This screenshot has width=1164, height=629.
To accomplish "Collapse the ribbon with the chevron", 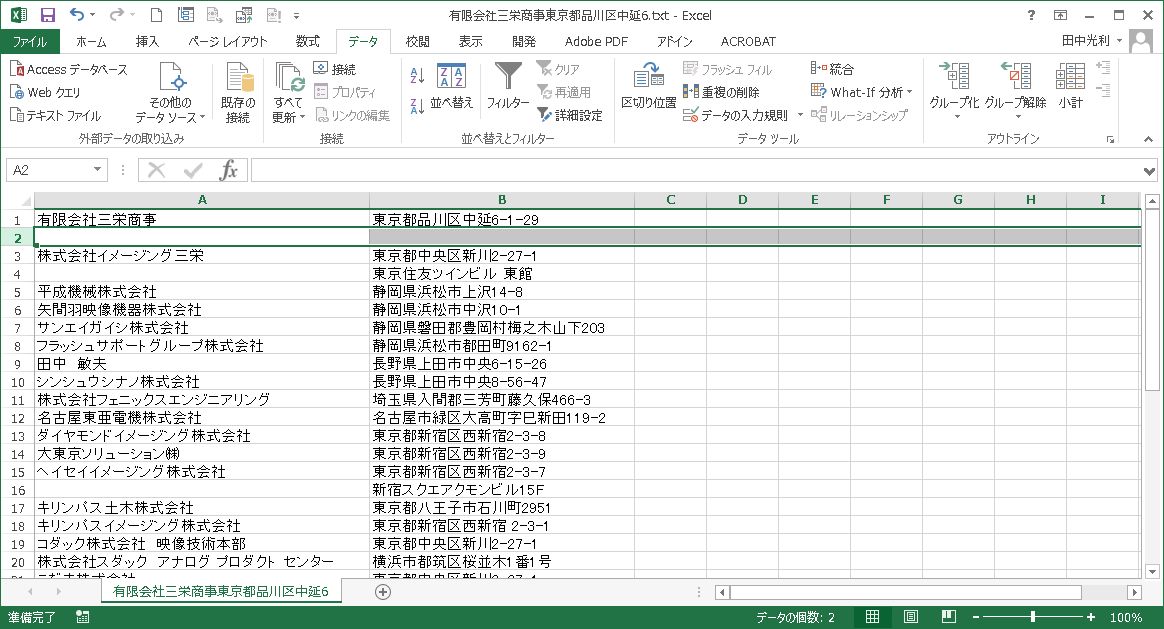I will 1148,139.
